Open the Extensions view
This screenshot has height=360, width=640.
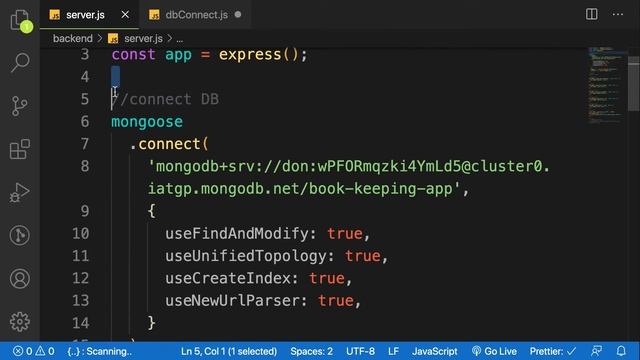20,149
